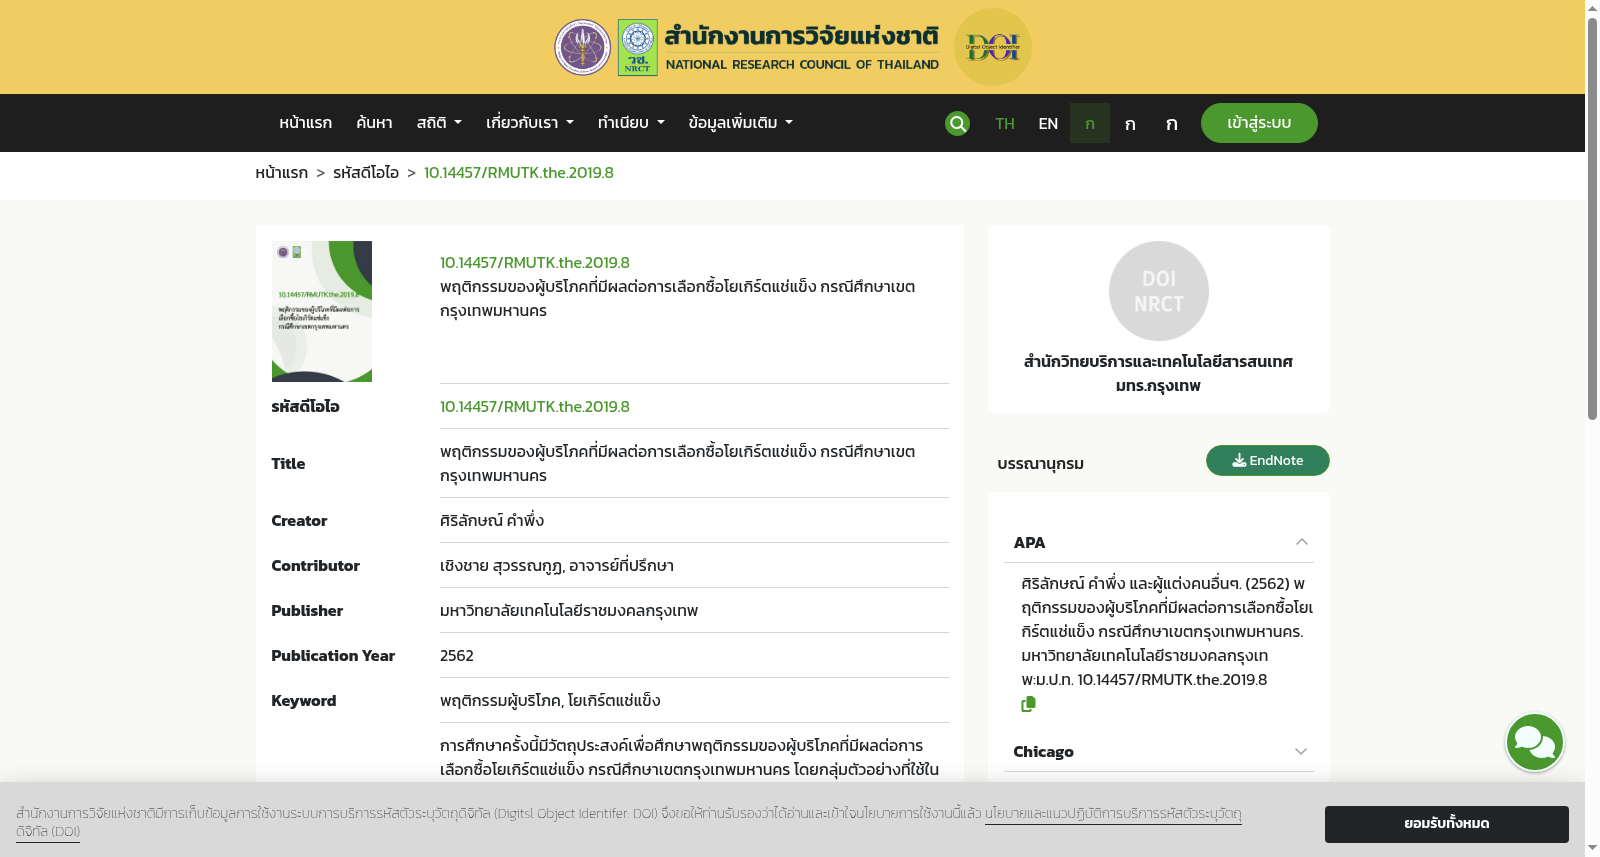Switch language to EN
Screen dimensions: 1600x857
click(1048, 123)
